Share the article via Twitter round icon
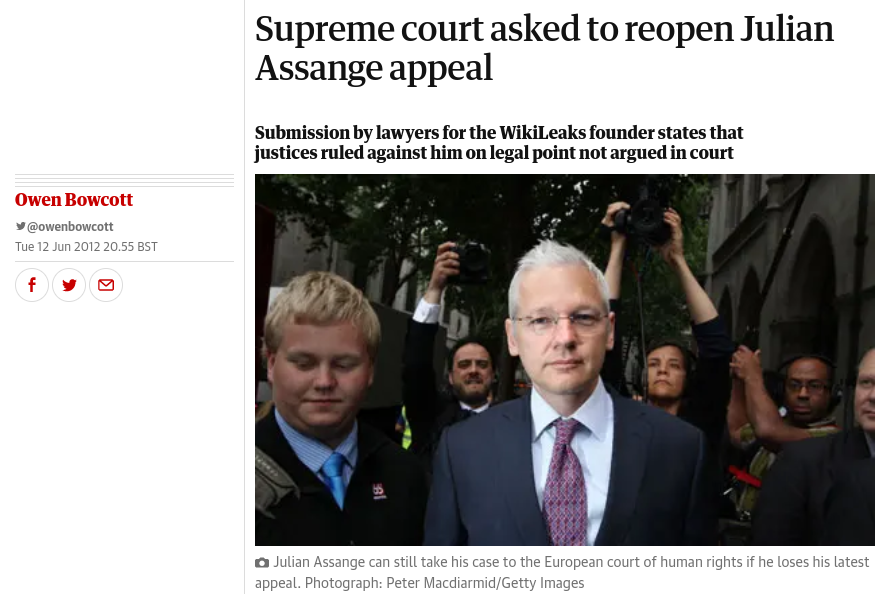 [69, 285]
